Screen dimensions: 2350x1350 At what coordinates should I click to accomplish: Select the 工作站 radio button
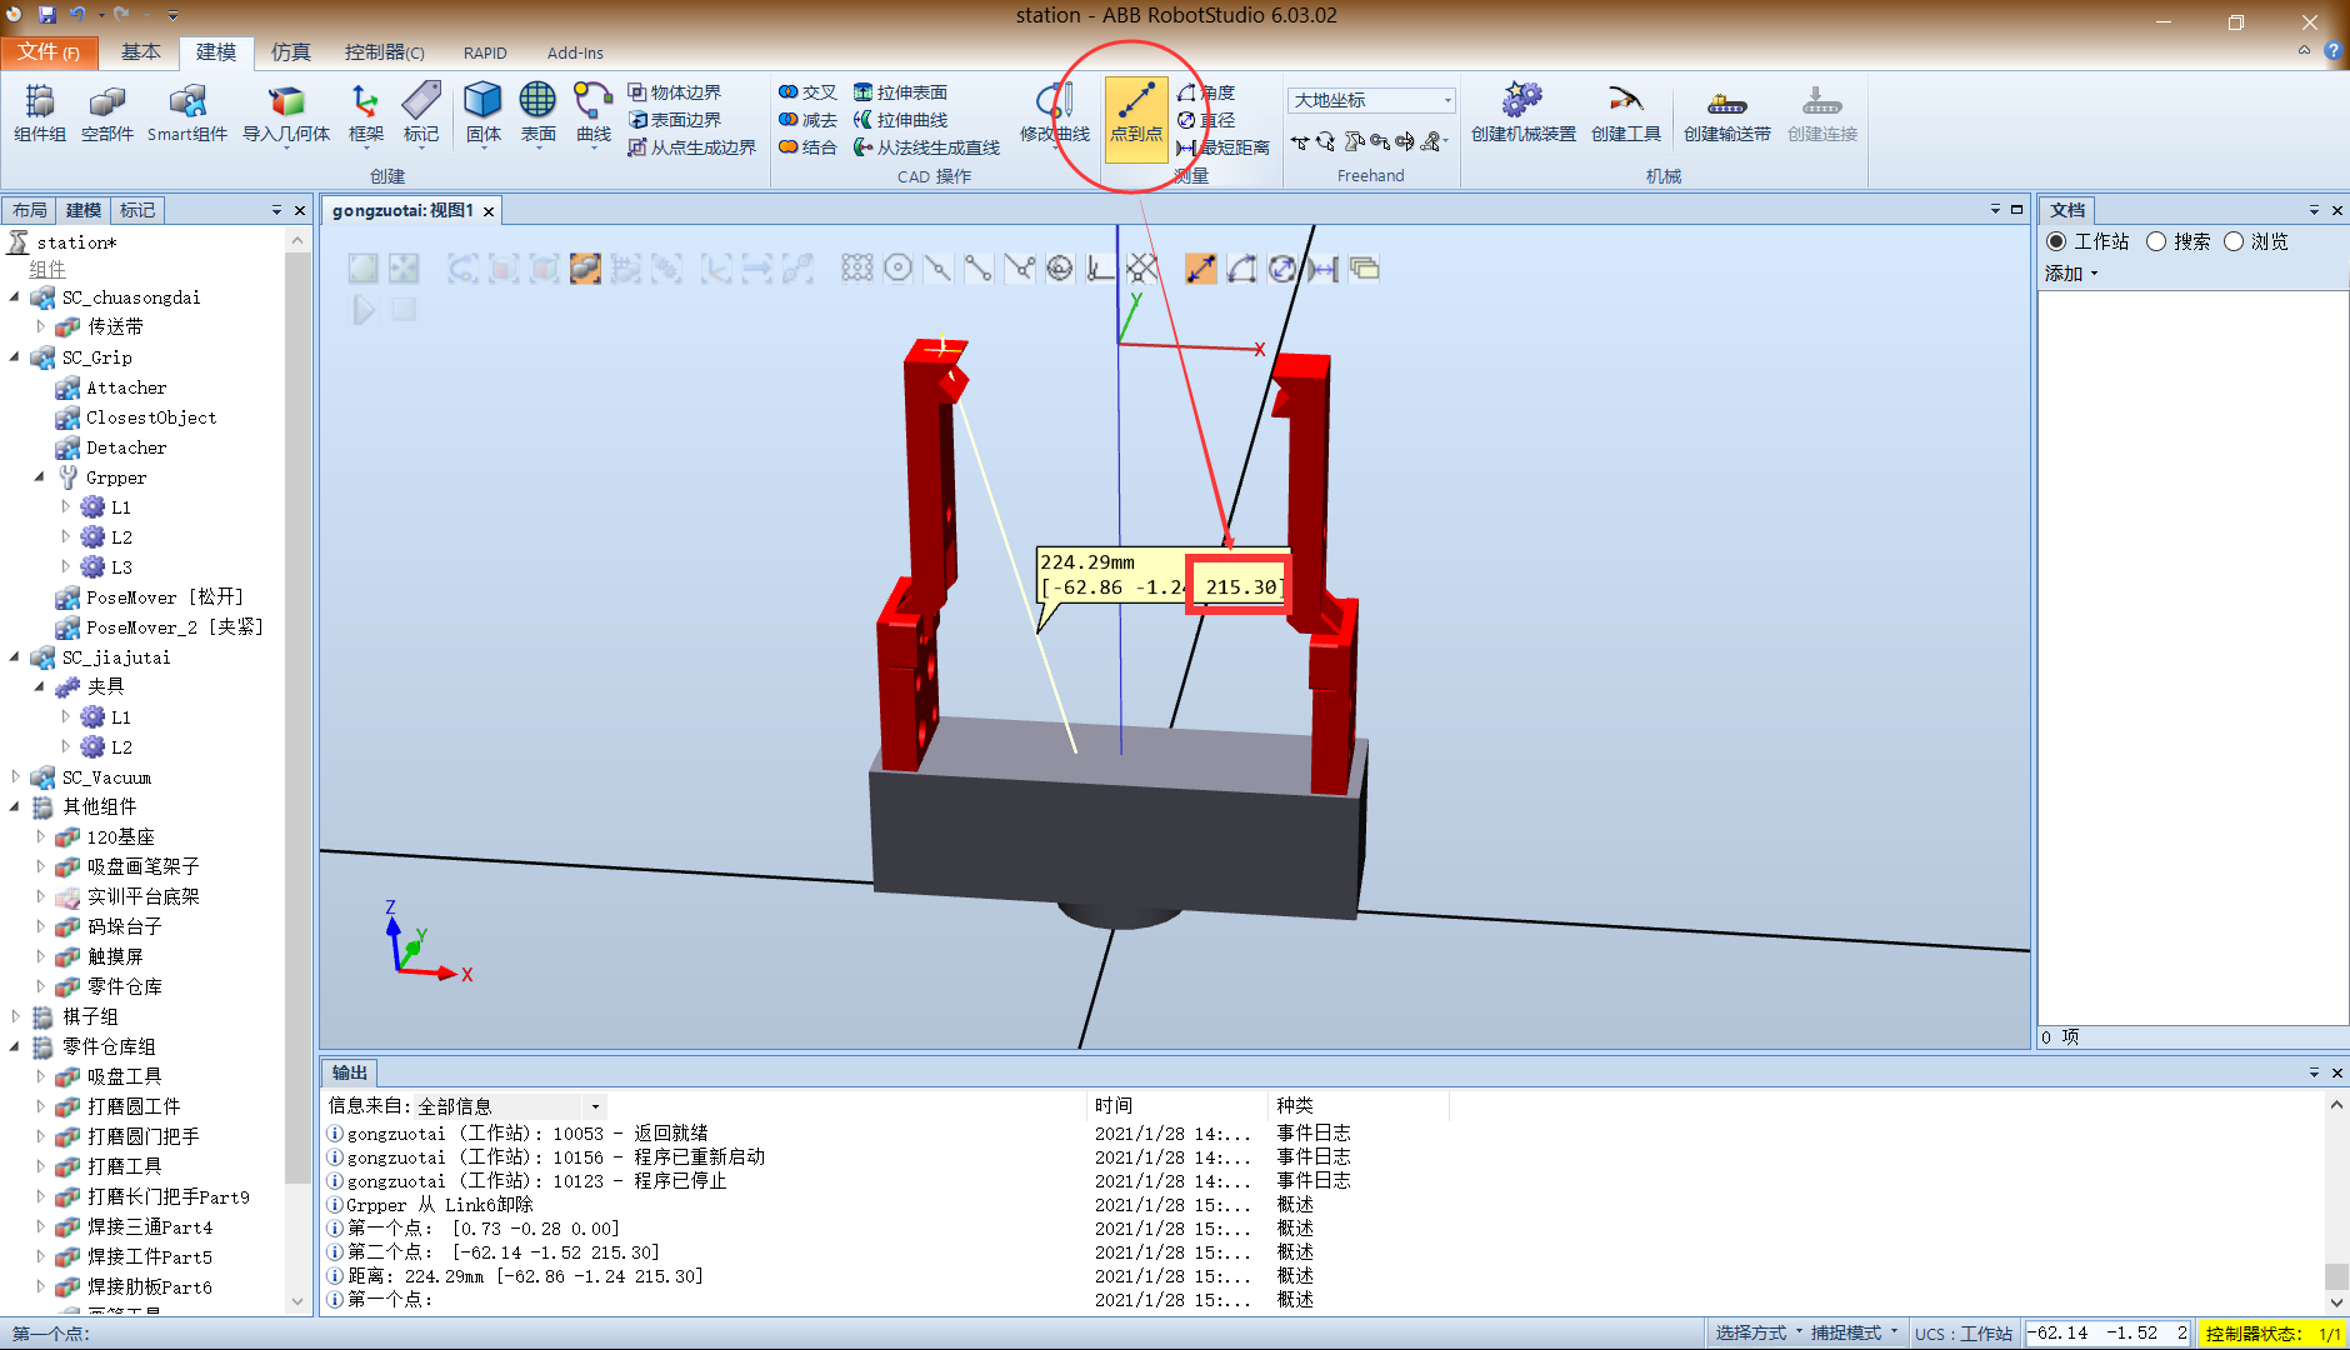pos(2057,241)
